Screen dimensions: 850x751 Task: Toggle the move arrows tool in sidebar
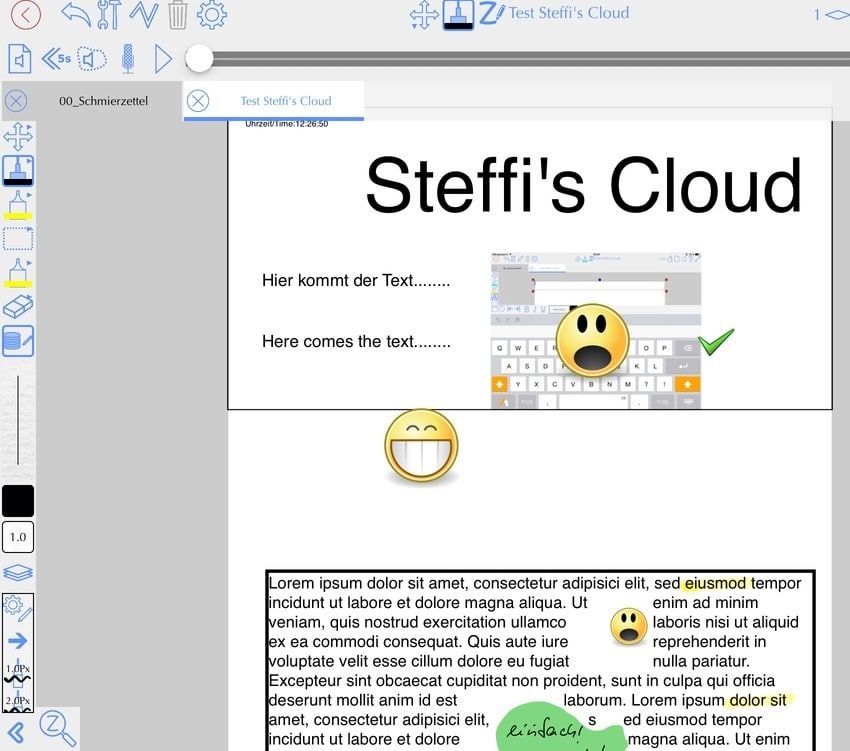pos(18,136)
